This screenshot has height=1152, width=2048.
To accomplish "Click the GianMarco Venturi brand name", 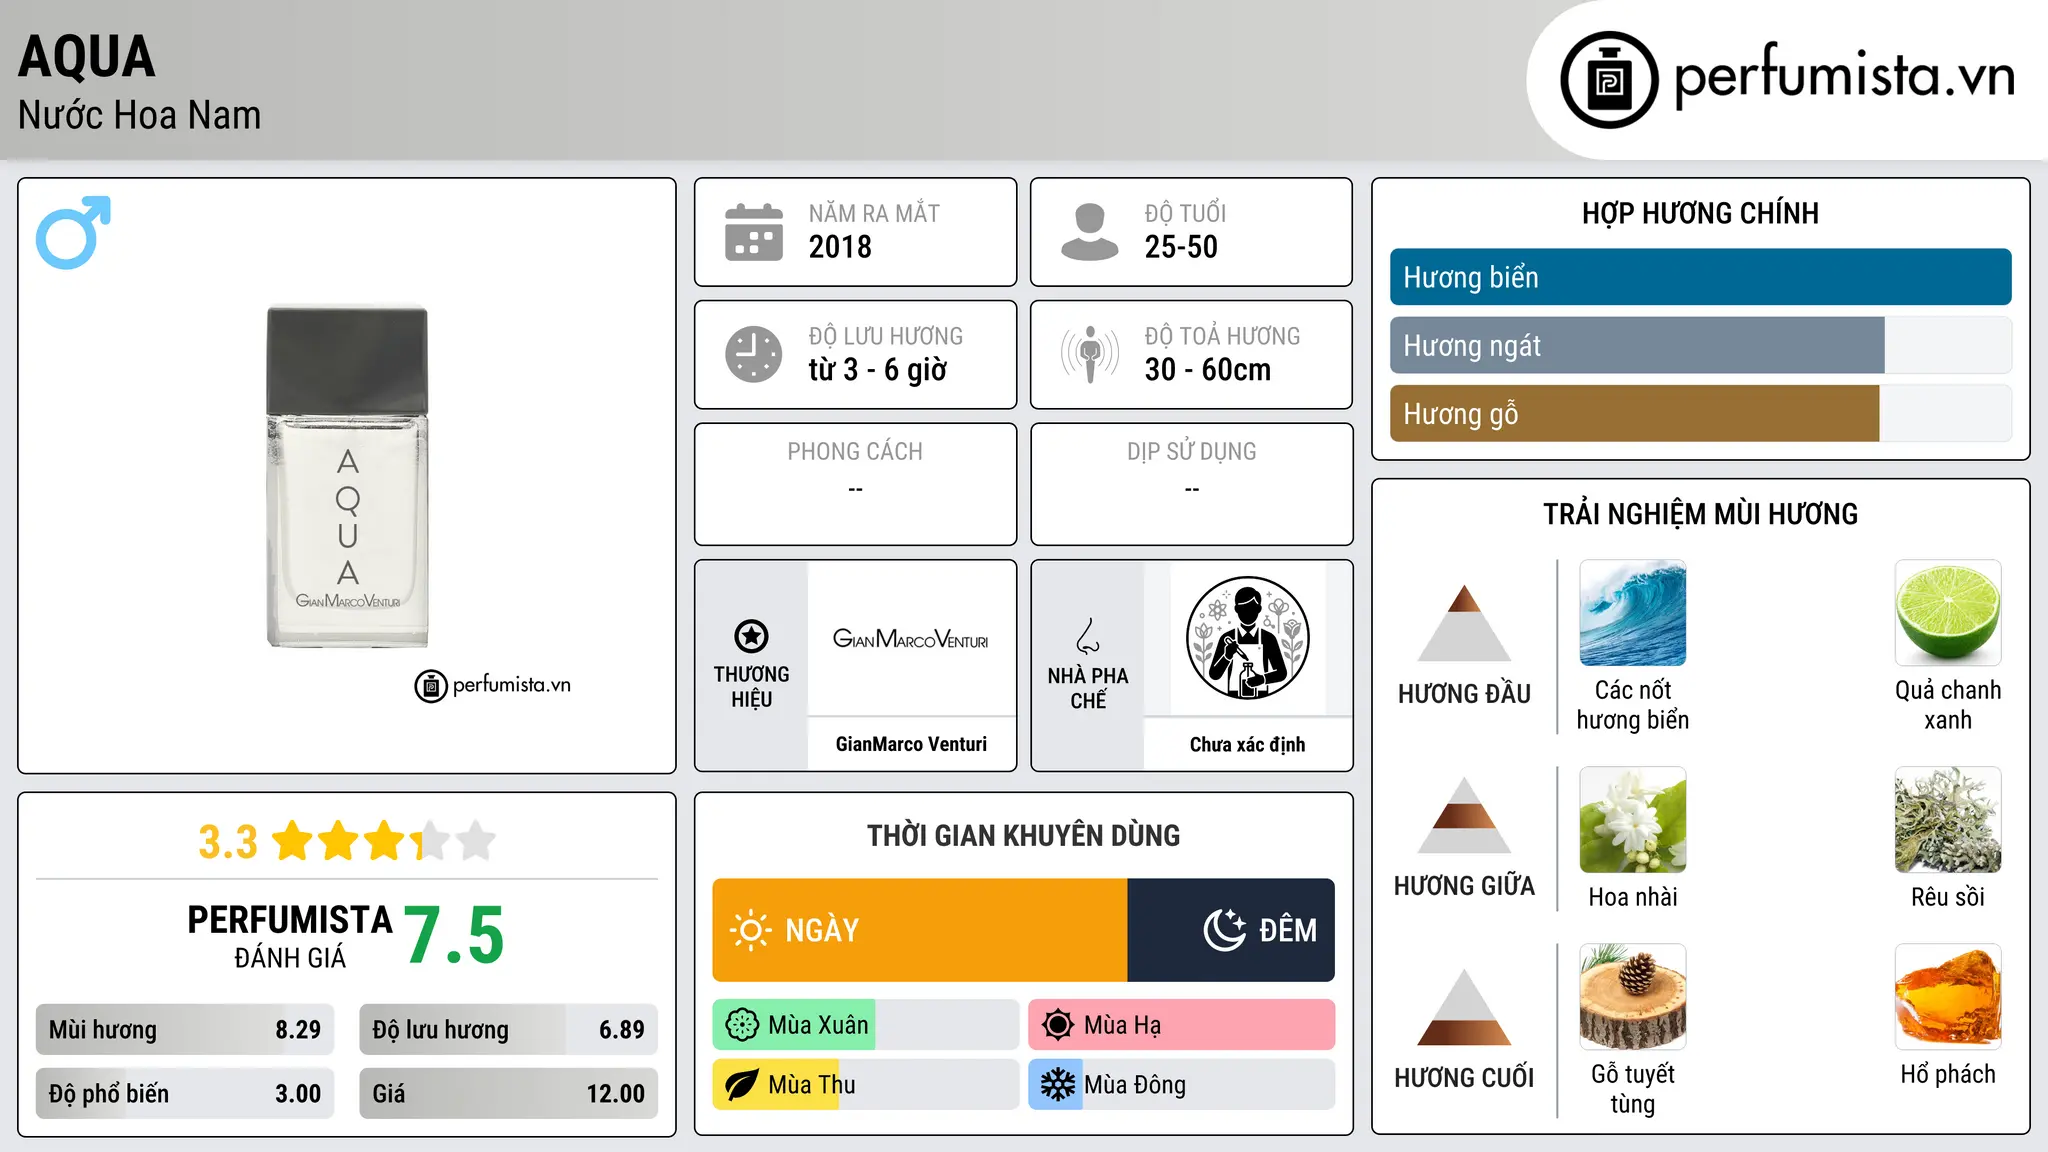I will pos(911,744).
